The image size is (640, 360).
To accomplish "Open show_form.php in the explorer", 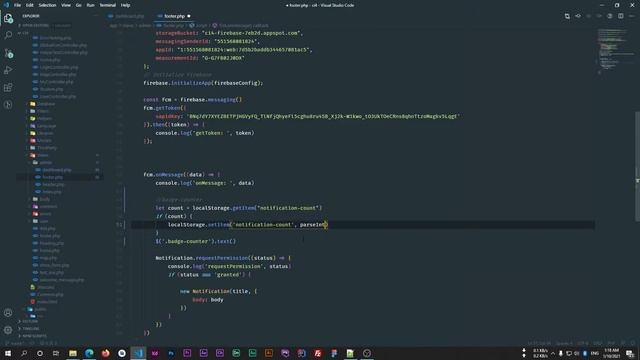I will tap(54, 265).
